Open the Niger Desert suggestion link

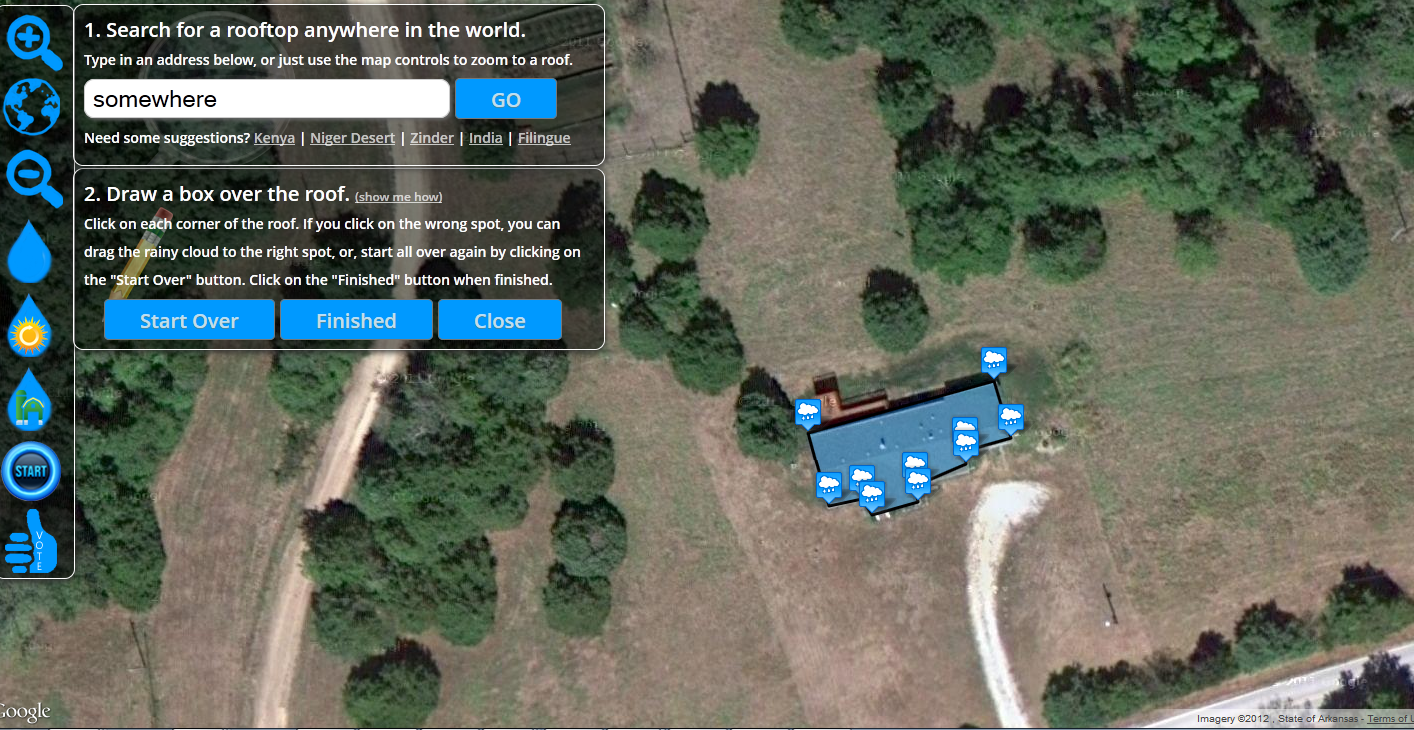point(352,138)
